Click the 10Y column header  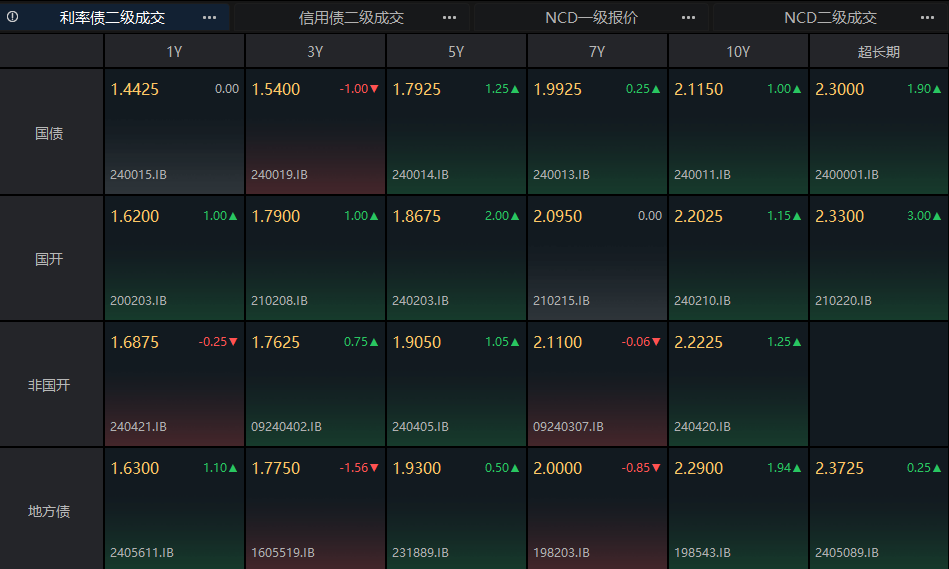click(738, 51)
